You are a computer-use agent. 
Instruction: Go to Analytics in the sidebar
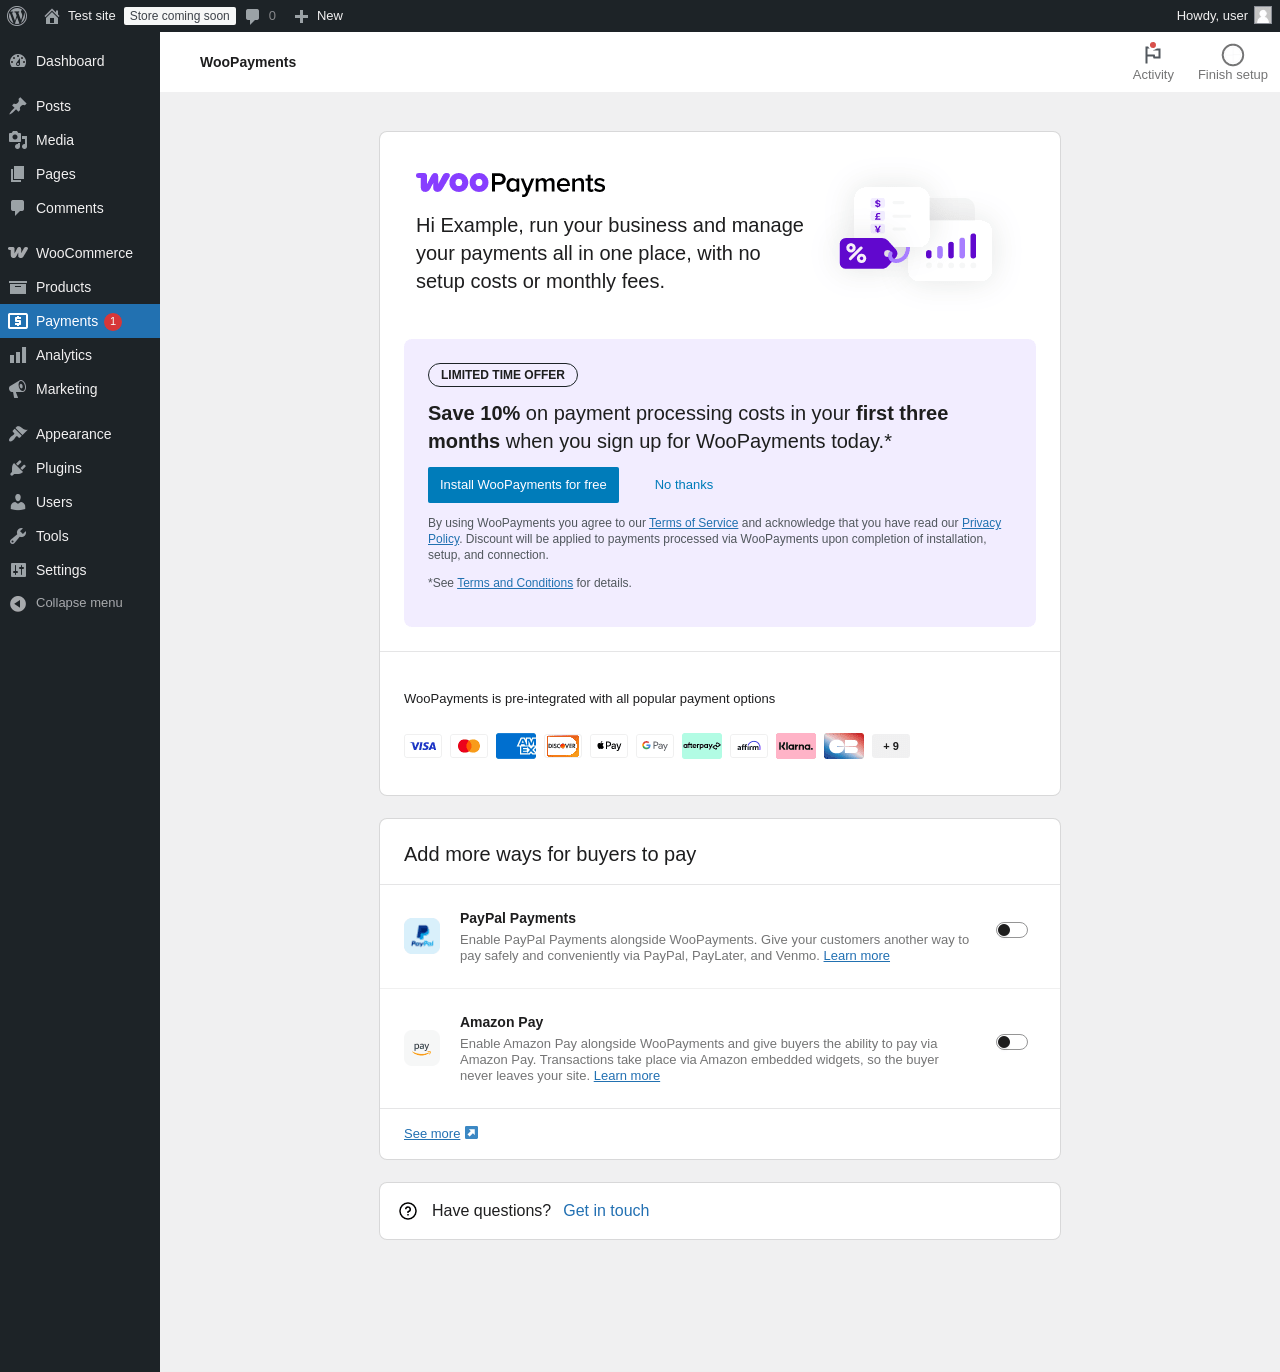80,355
